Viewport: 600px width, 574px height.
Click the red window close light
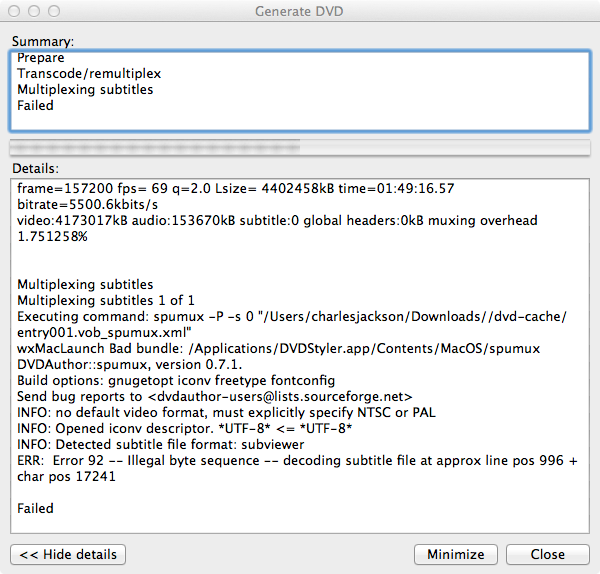[x=14, y=11]
